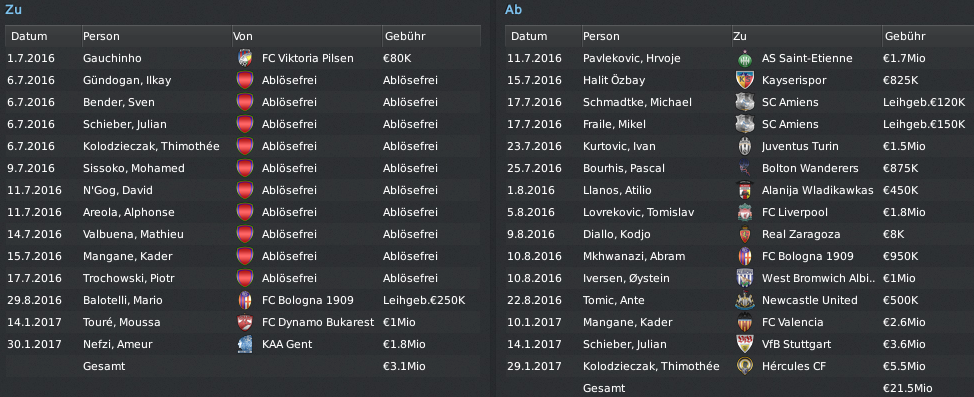Click the Kayserispor club badge

pos(744,80)
